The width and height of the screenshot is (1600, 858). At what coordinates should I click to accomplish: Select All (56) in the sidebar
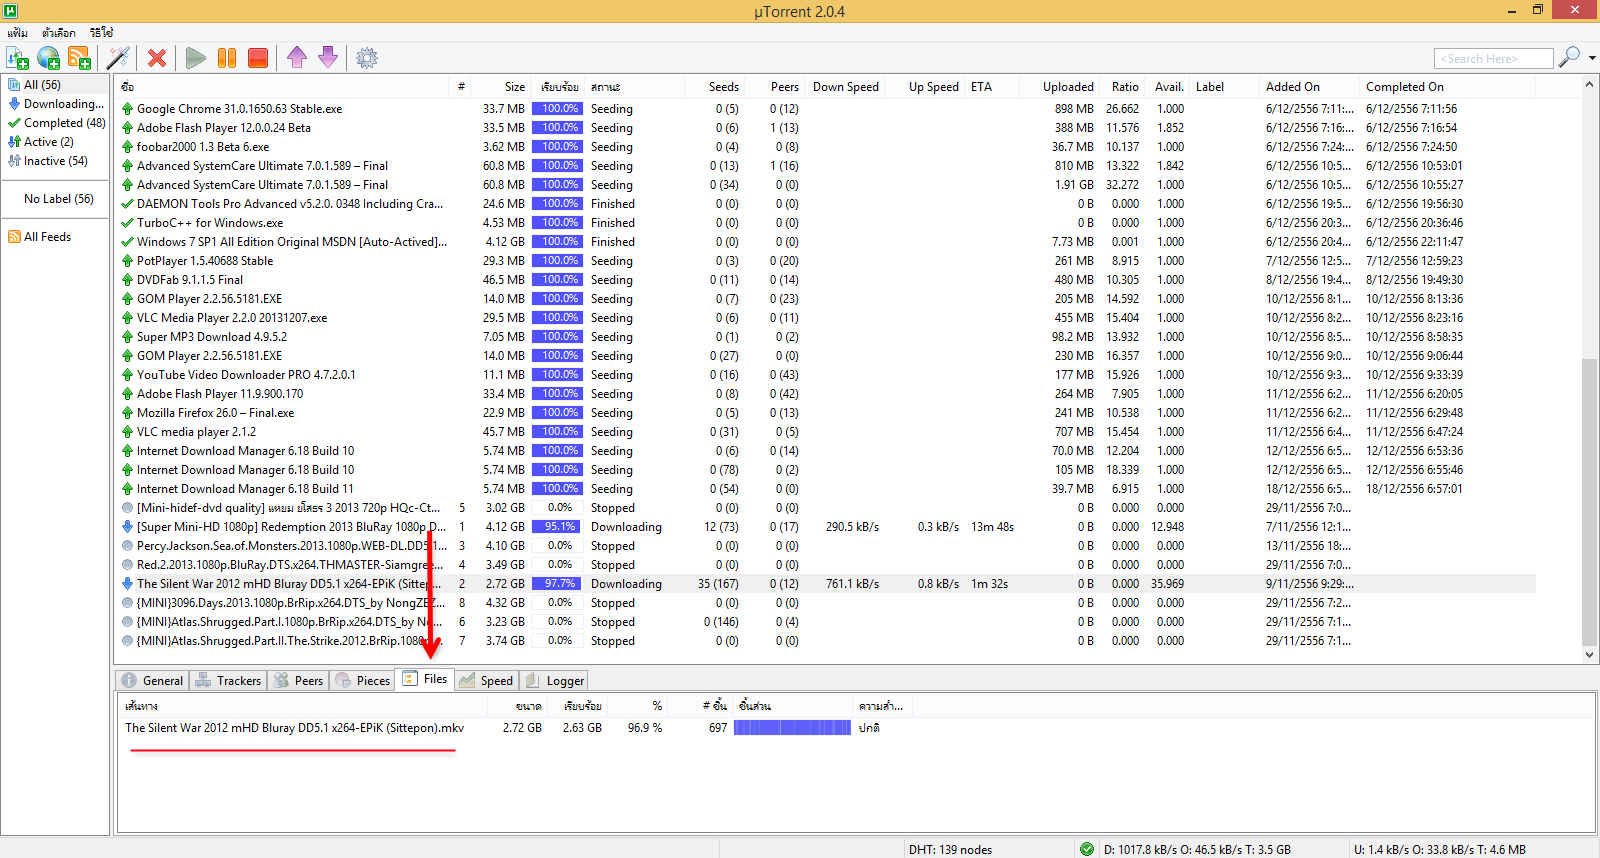[x=42, y=85]
